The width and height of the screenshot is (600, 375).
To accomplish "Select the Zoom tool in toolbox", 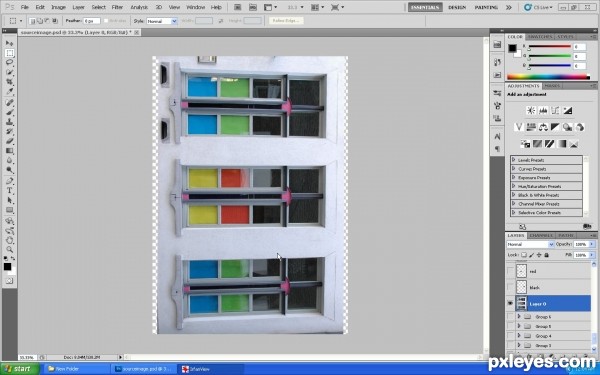I will tap(10, 249).
